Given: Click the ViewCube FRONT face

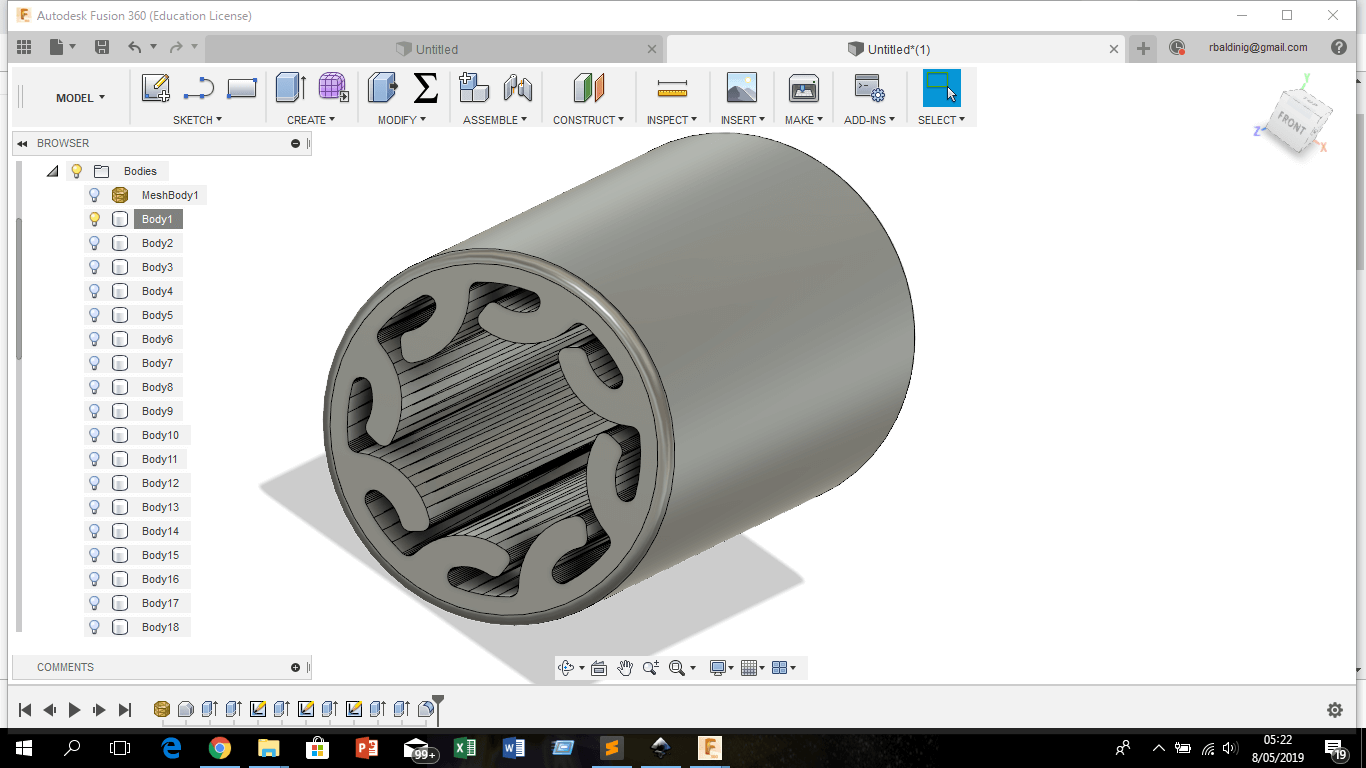Looking at the screenshot, I should (x=1291, y=122).
